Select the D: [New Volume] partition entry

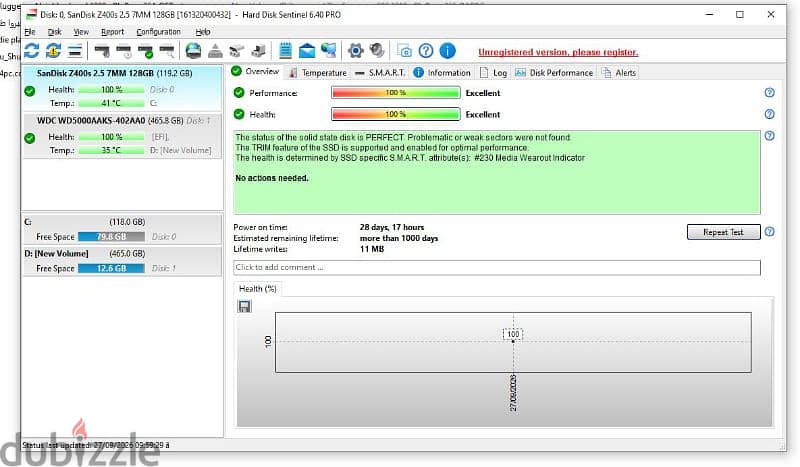122,261
